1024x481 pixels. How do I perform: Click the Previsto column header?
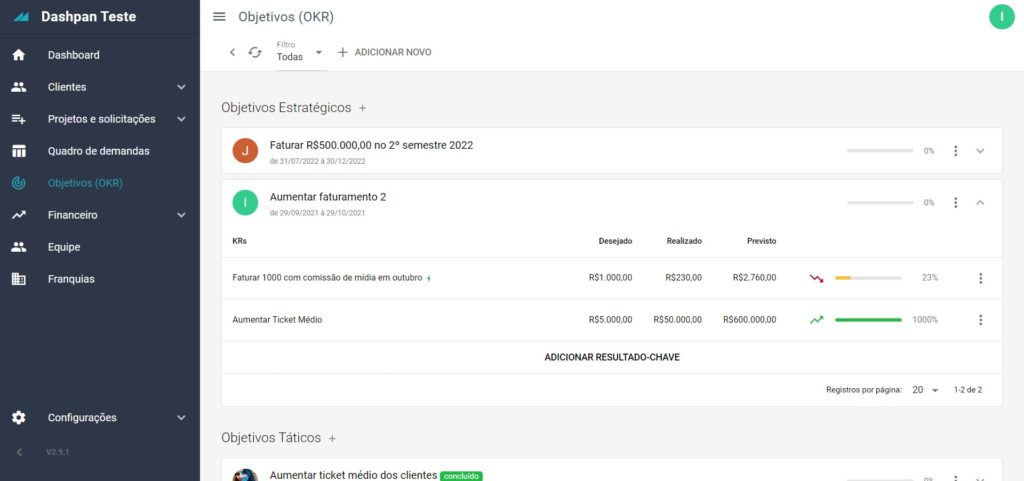761,241
